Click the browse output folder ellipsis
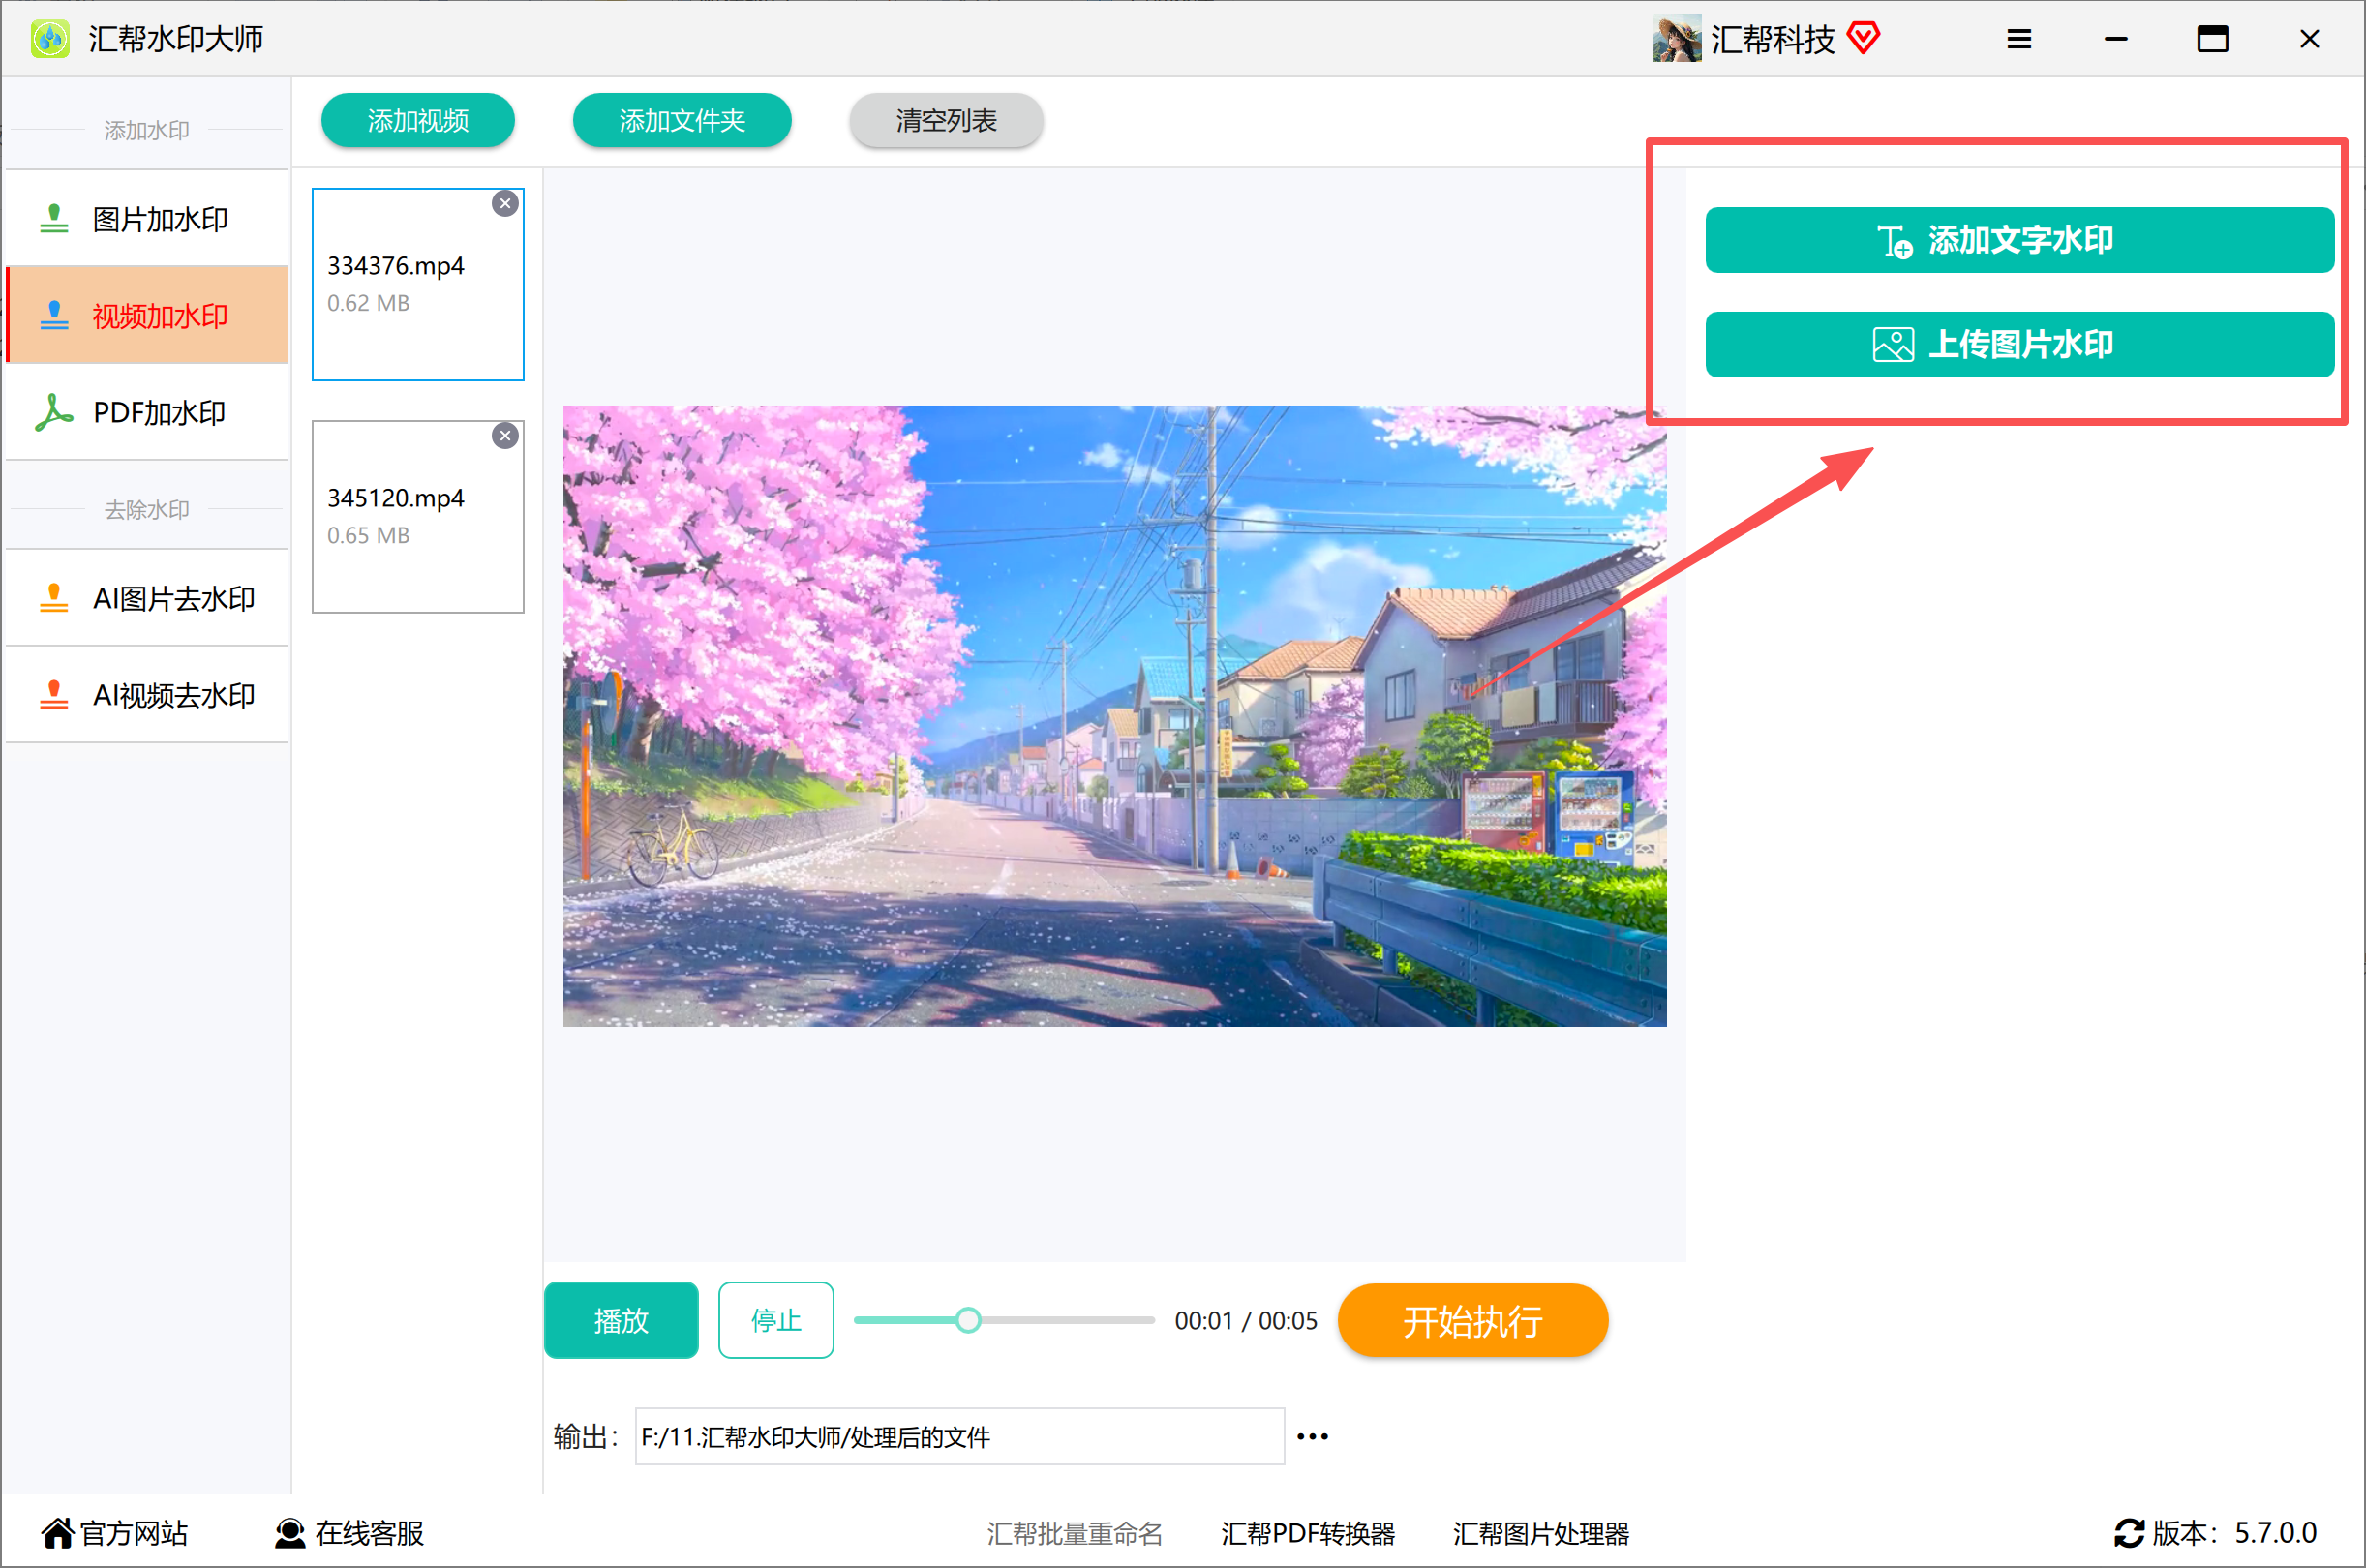2366x1568 pixels. coord(1312,1437)
